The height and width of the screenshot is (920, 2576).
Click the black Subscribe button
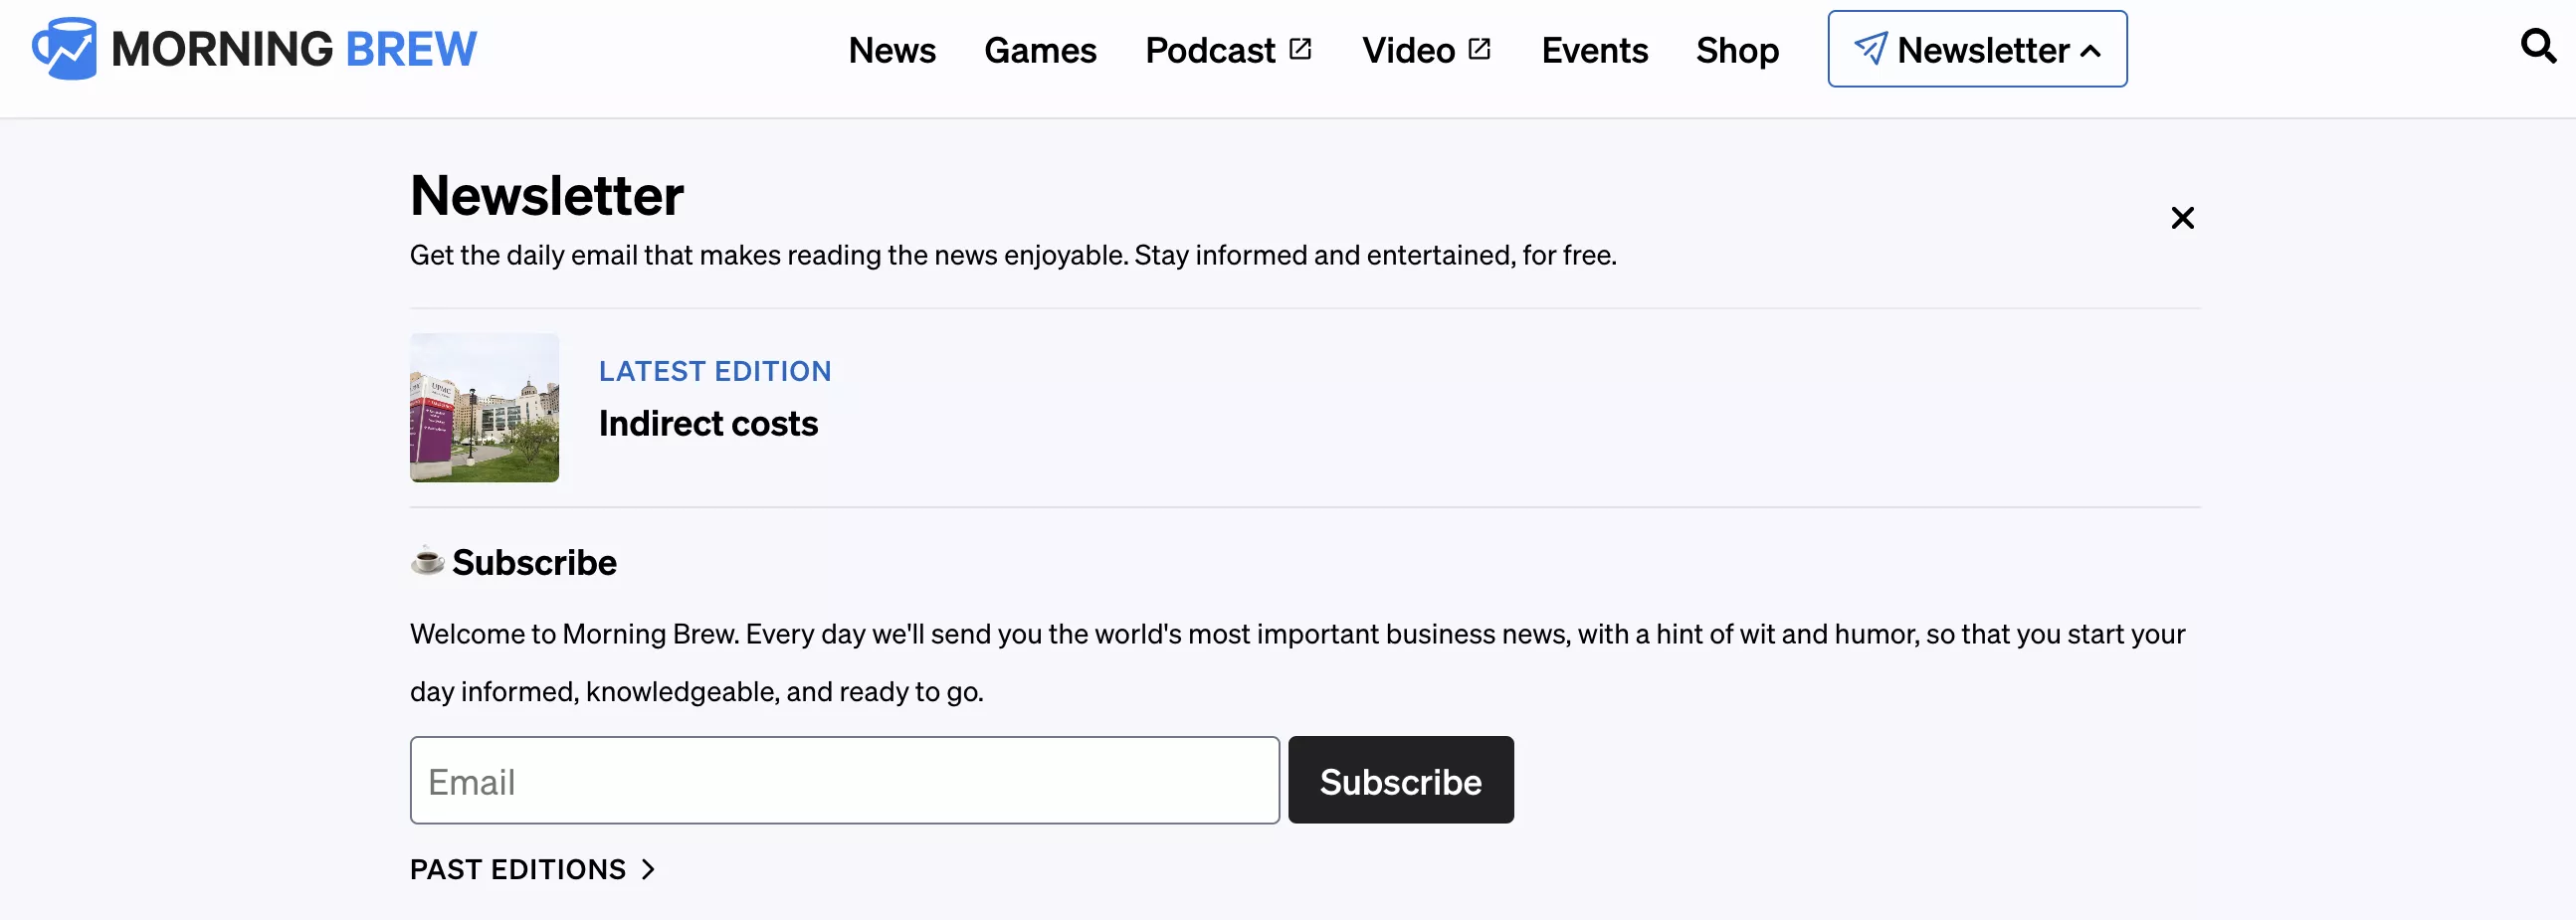[x=1400, y=780]
